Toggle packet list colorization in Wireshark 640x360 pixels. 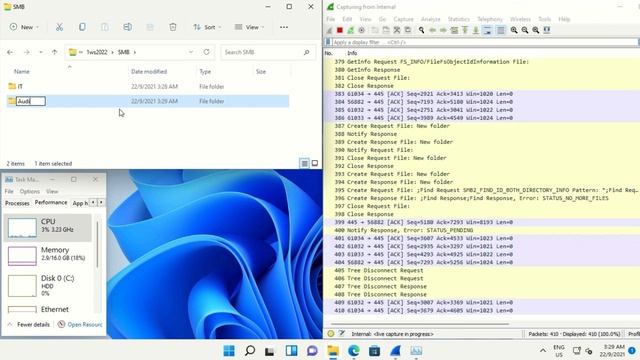click(x=501, y=30)
